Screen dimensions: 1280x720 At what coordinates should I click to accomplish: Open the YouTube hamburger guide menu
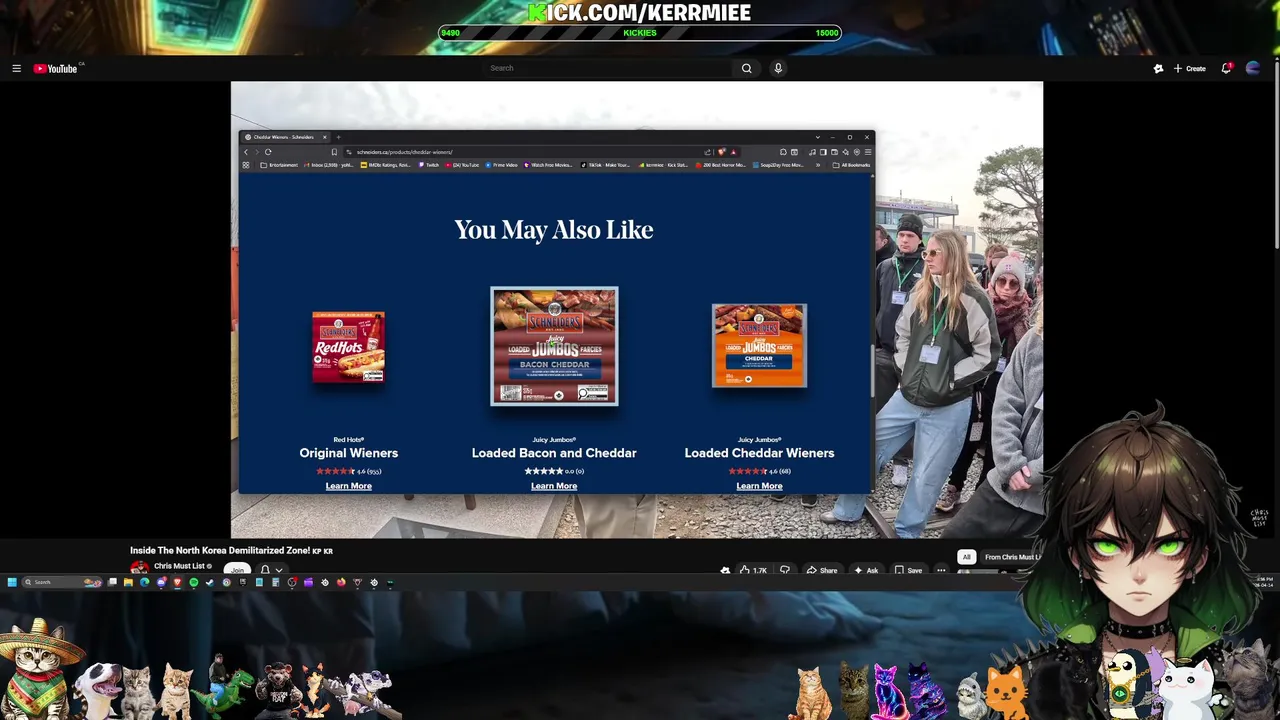16,68
